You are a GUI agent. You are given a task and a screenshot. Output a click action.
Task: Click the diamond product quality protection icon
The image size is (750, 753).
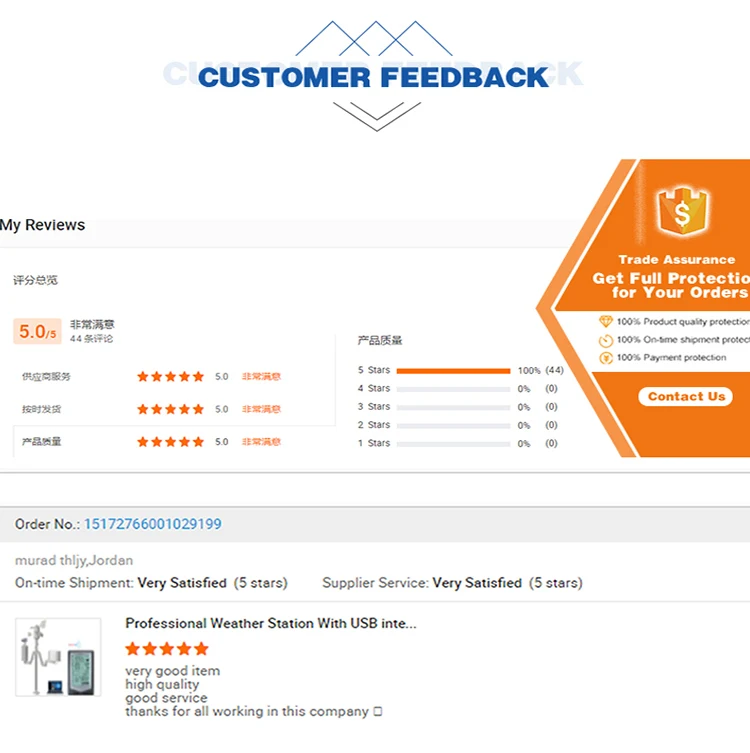click(605, 322)
